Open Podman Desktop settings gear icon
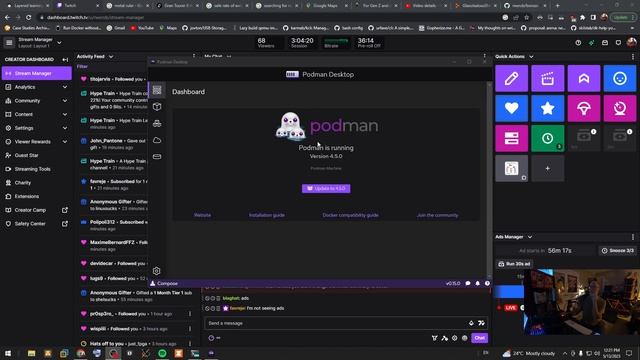640x360 pixels. point(156,271)
